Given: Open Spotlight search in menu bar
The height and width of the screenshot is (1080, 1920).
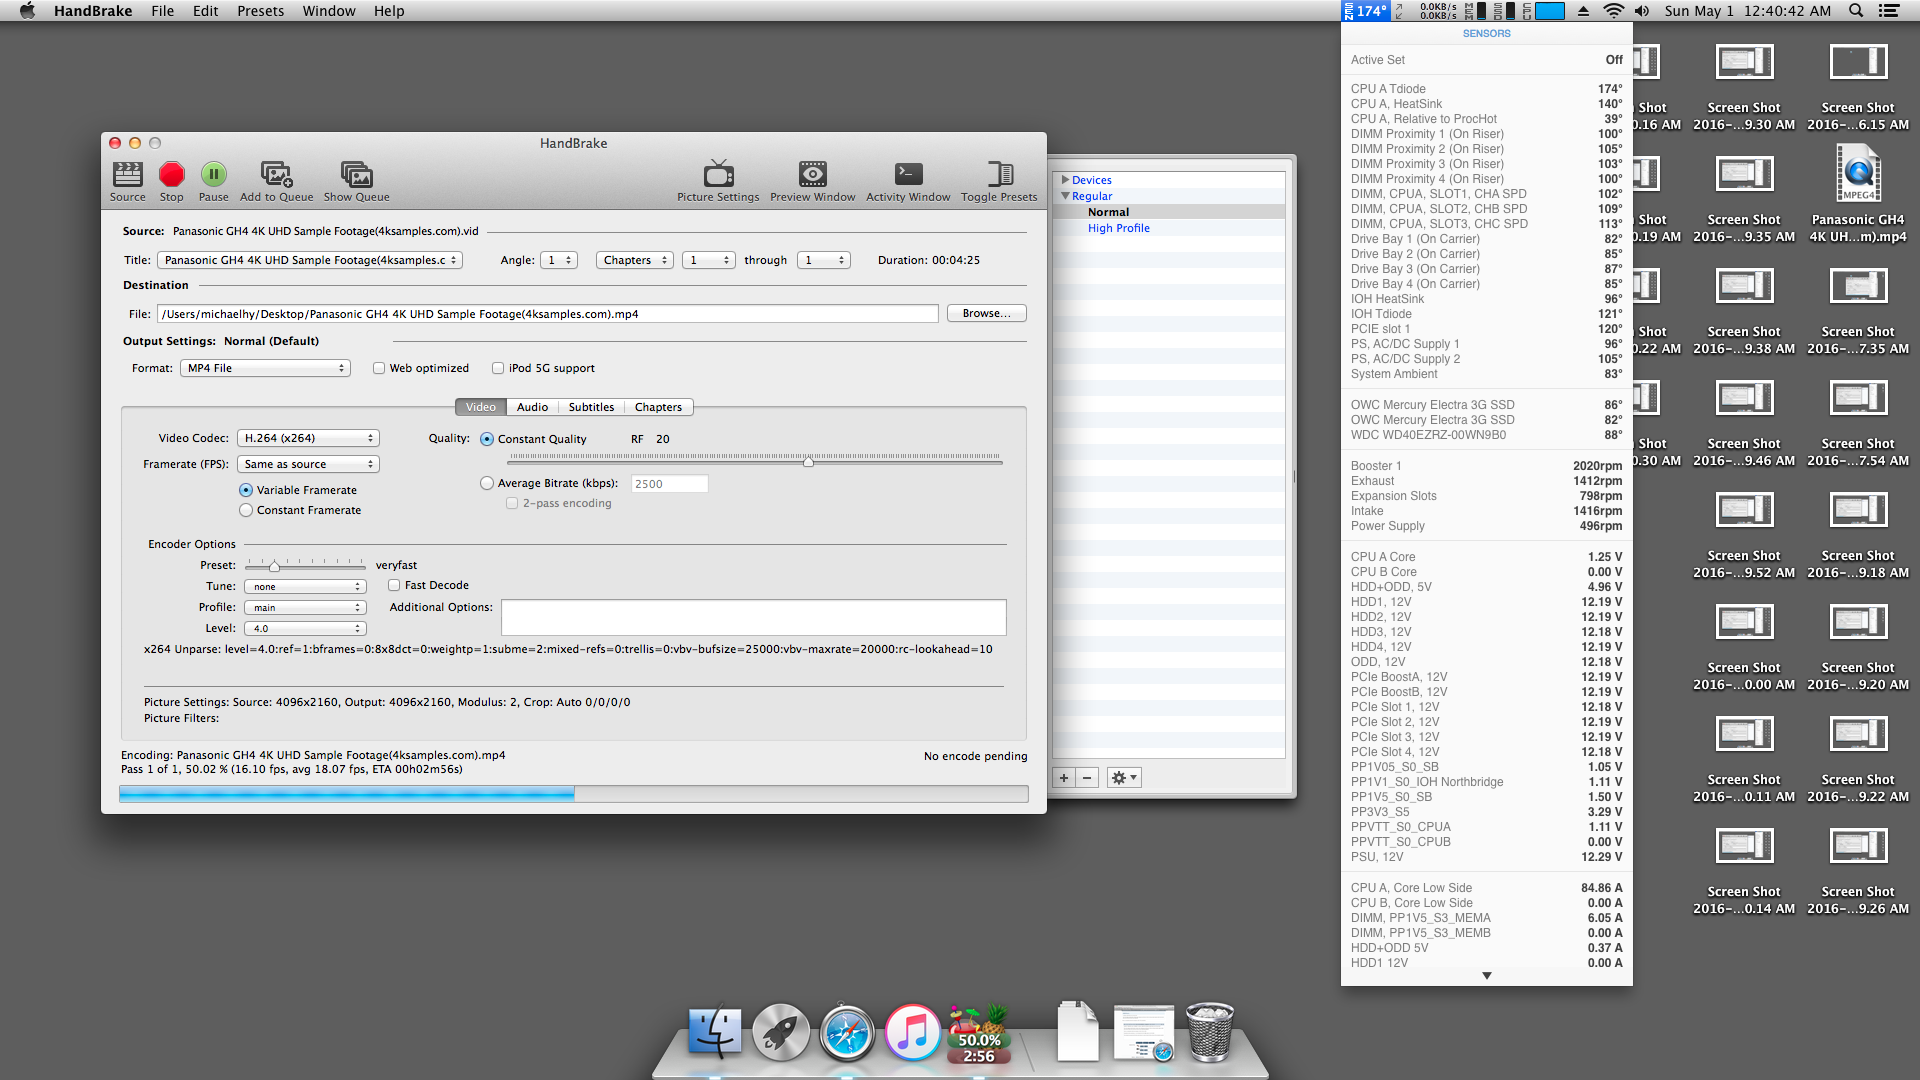Looking at the screenshot, I should coord(1856,11).
